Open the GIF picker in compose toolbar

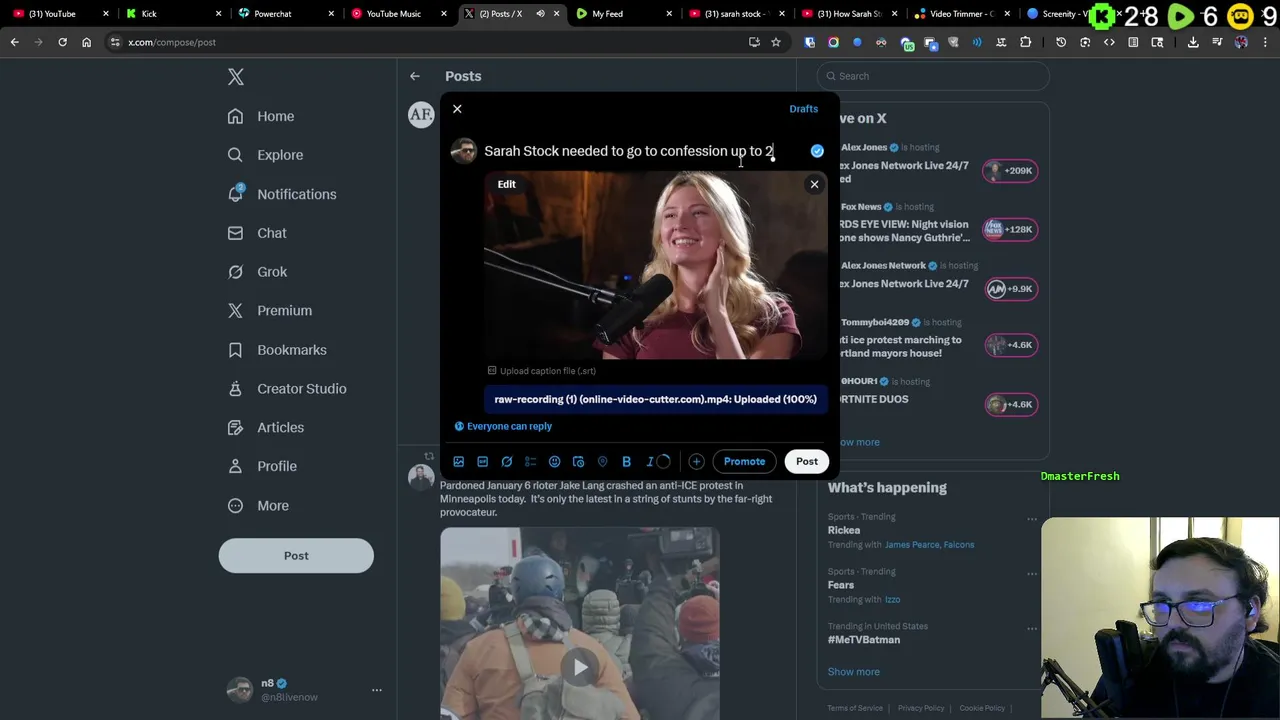(x=482, y=461)
